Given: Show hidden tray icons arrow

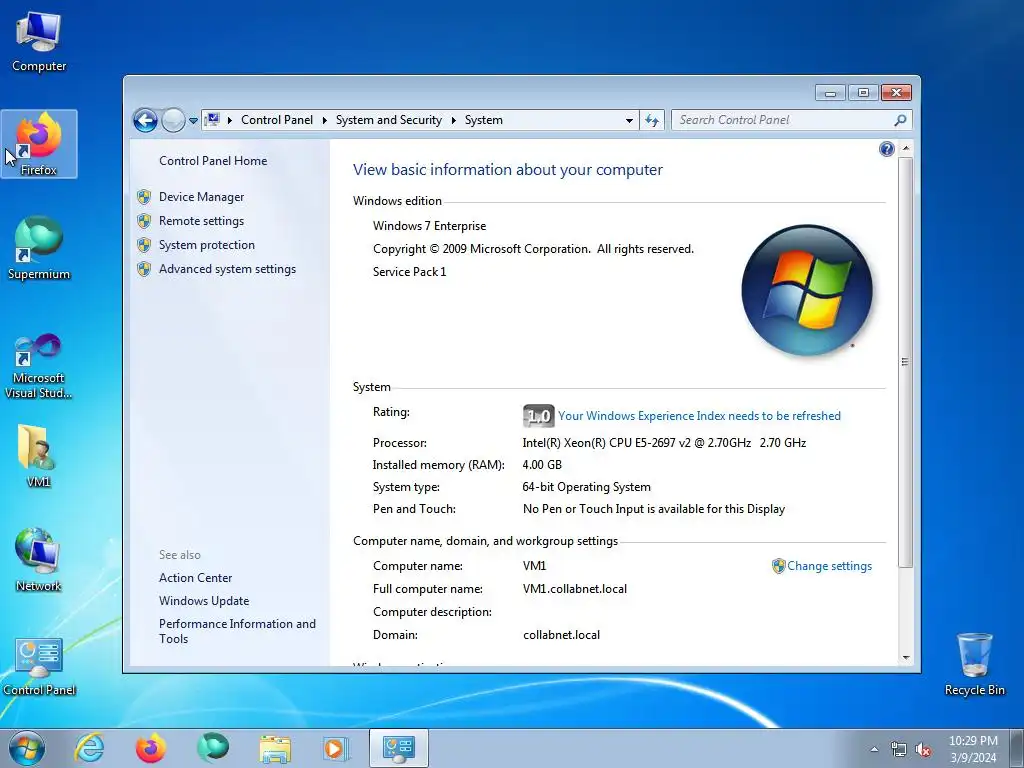Looking at the screenshot, I should pos(874,750).
